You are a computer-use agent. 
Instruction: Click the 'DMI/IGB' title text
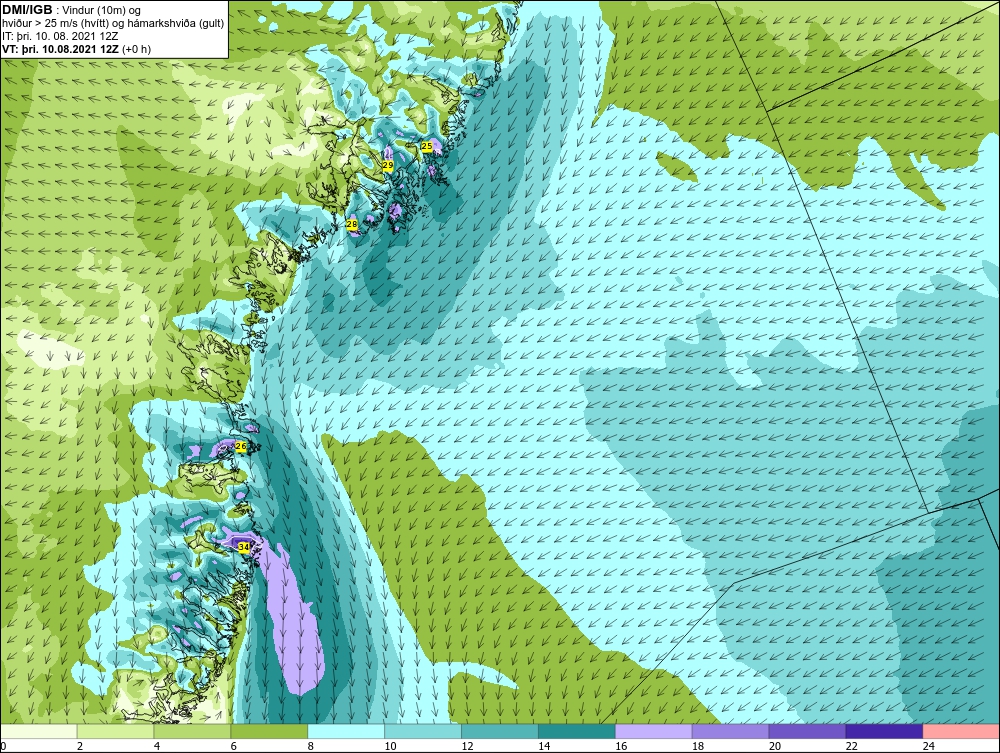click(27, 10)
